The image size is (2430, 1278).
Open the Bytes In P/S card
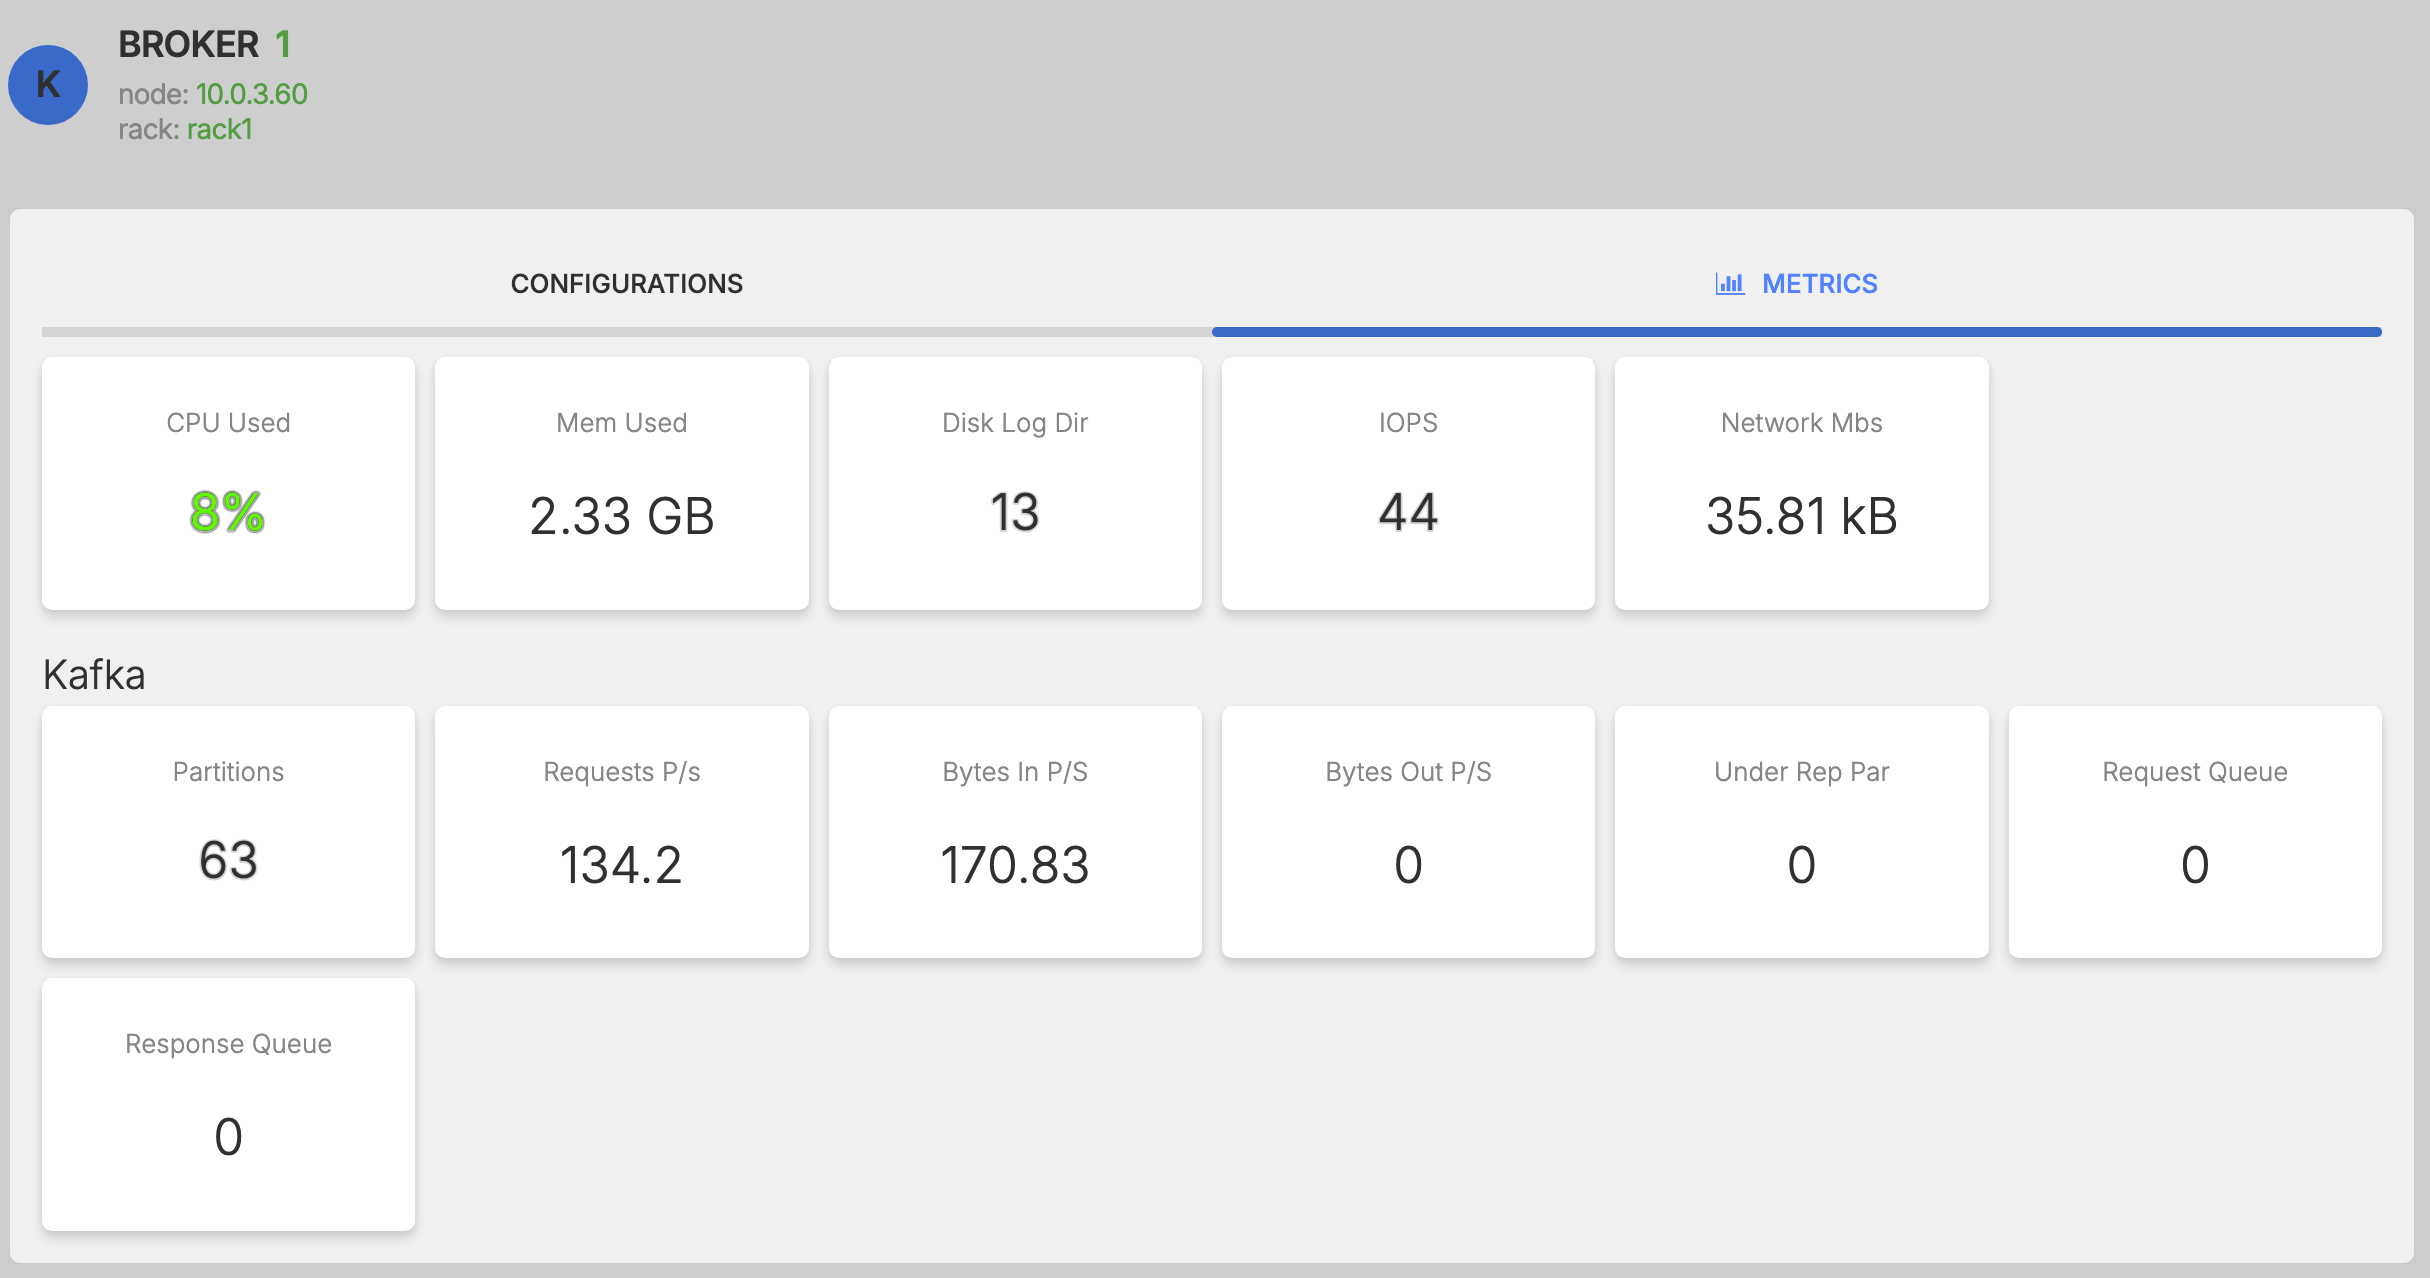[1014, 832]
